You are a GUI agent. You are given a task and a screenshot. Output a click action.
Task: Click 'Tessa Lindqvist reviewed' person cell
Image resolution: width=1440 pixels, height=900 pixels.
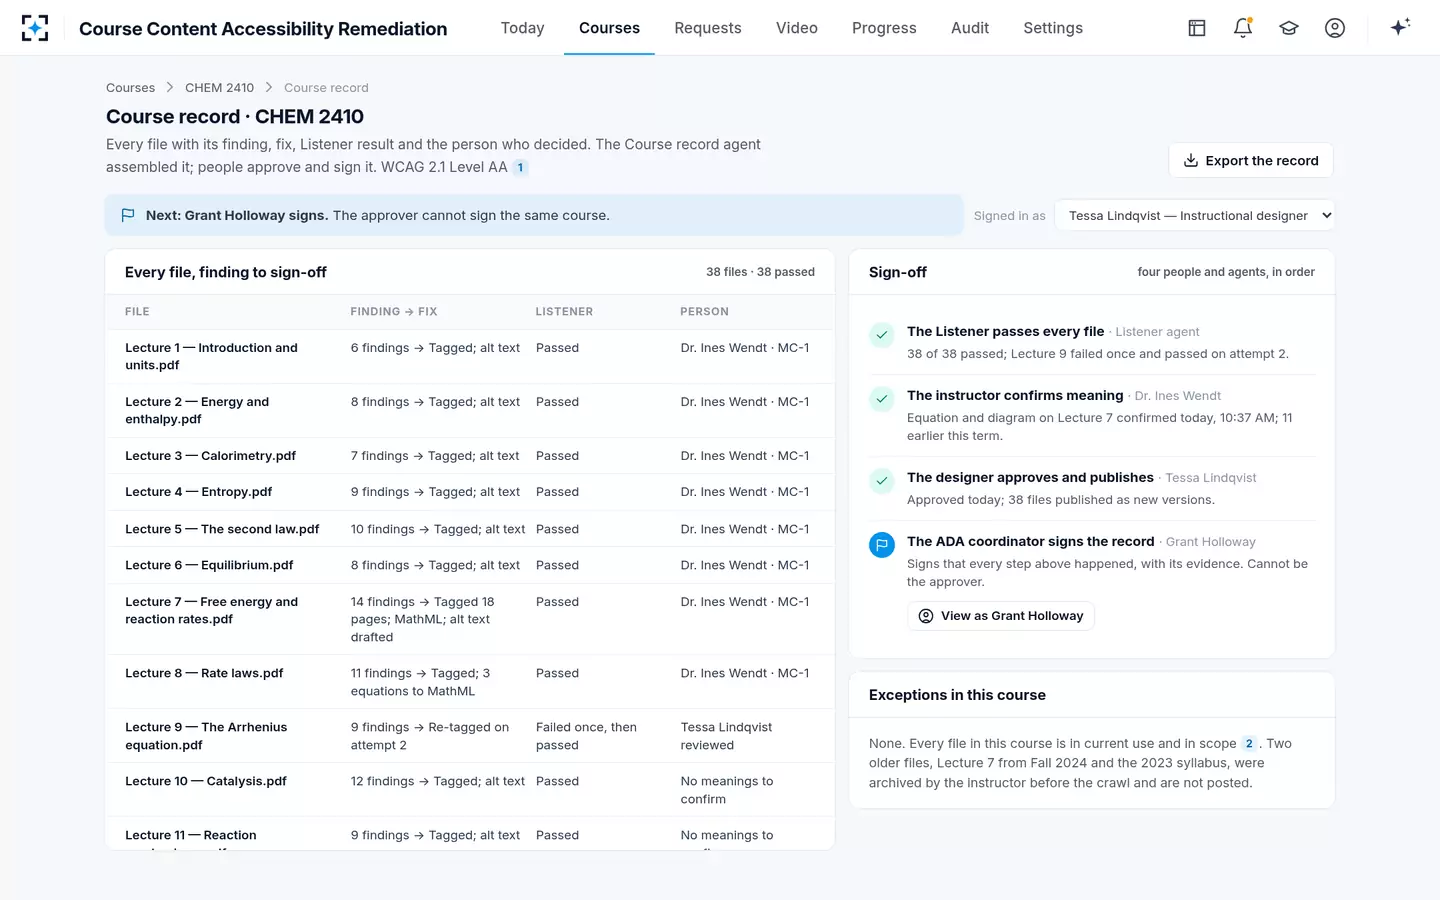tap(726, 736)
